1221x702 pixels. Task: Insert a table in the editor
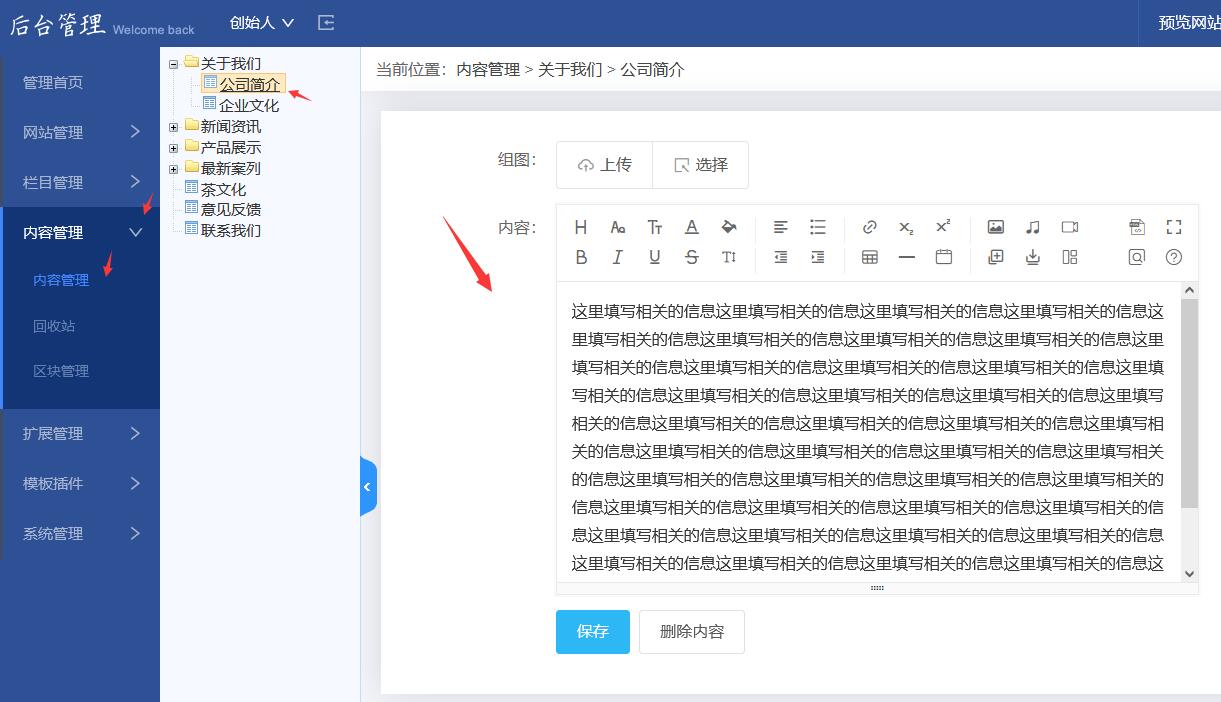869,257
